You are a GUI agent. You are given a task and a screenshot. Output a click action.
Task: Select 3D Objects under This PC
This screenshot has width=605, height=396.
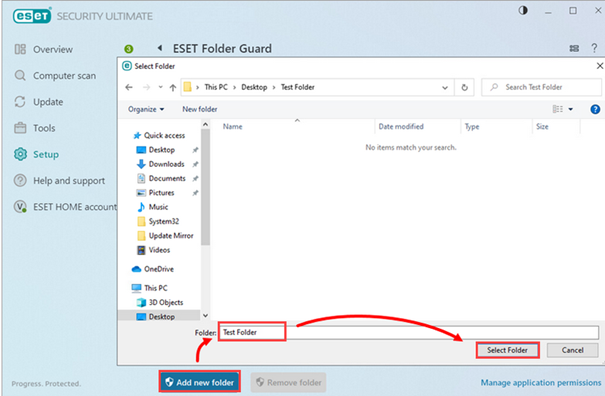click(x=166, y=302)
